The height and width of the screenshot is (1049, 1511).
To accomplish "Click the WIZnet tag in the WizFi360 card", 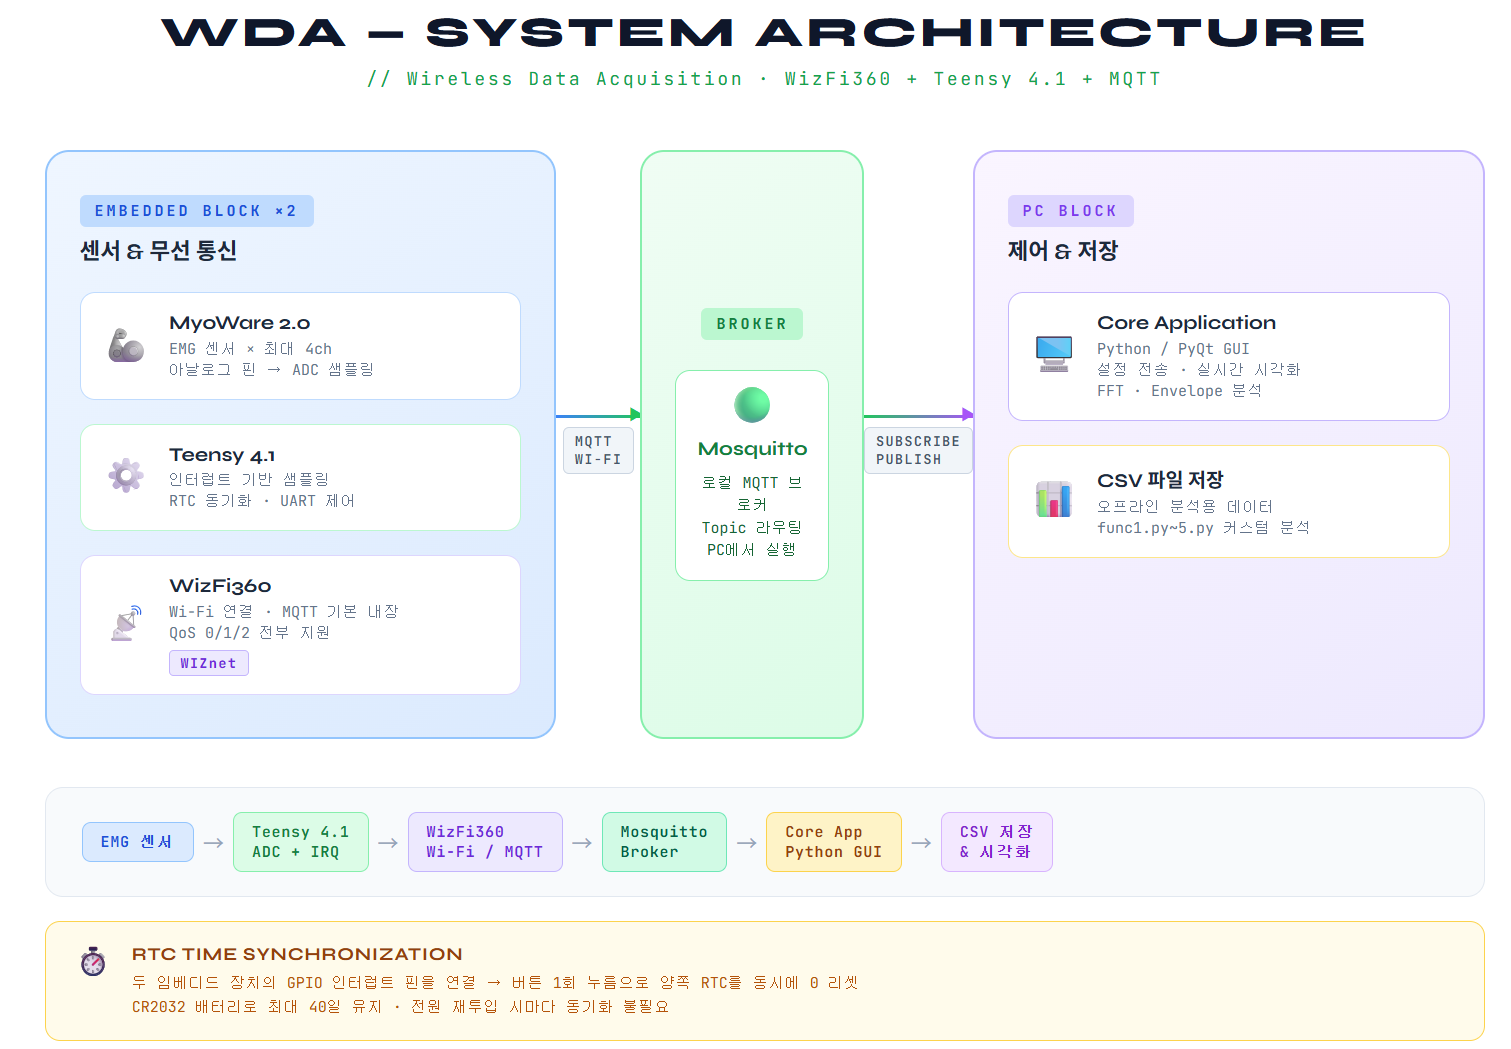I will (208, 663).
